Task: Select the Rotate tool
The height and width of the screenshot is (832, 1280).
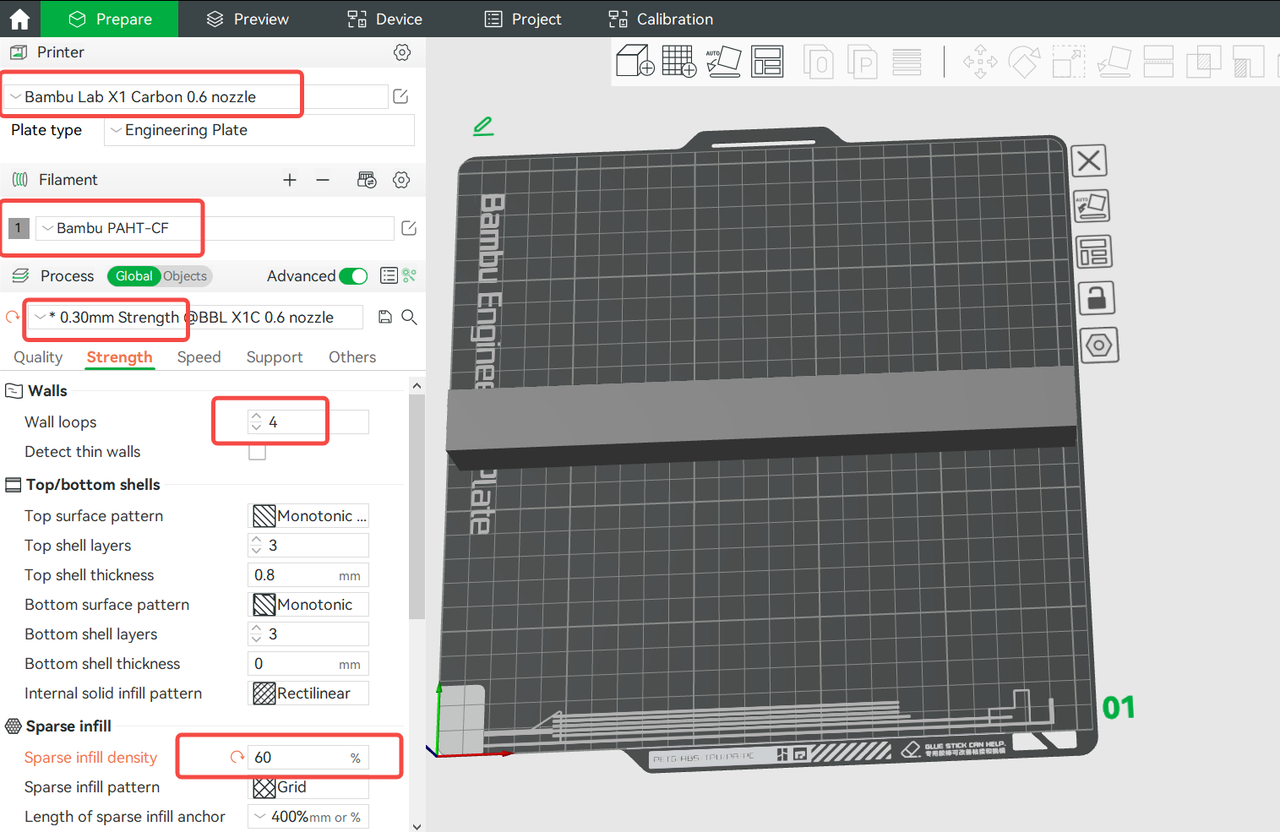Action: pyautogui.click(x=1024, y=62)
